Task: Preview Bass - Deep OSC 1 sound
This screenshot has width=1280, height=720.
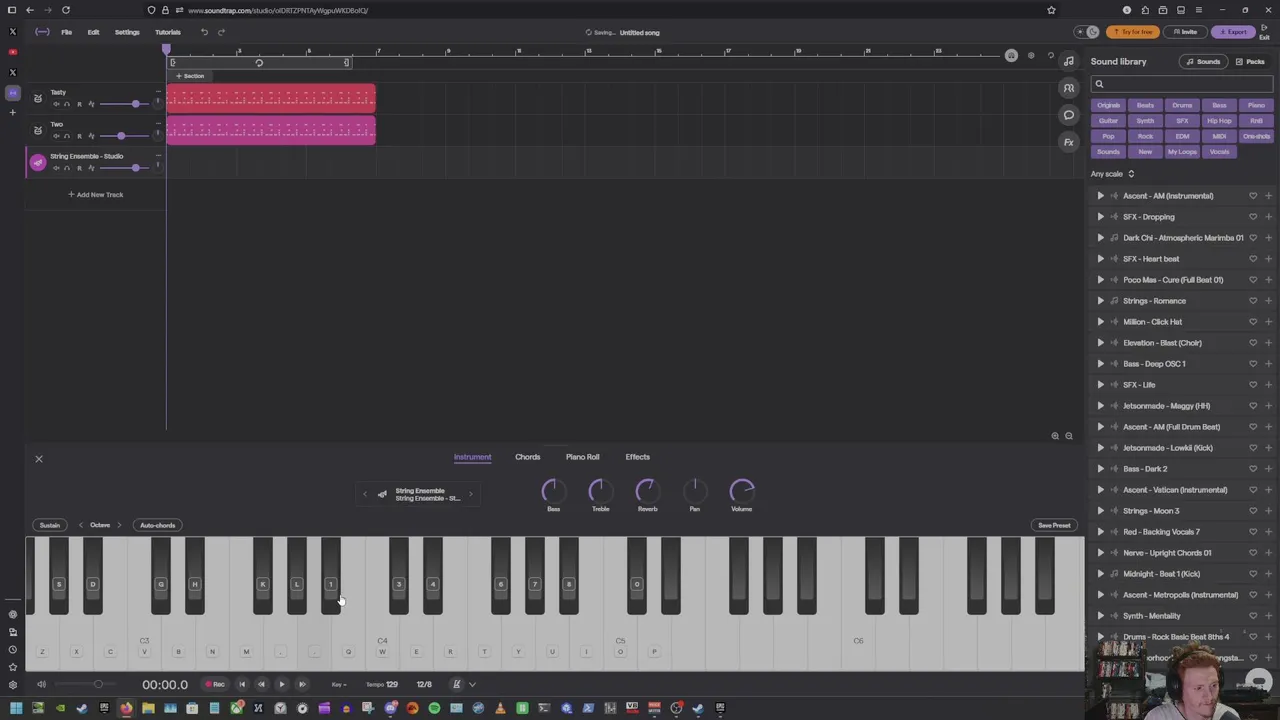Action: 1101,363
